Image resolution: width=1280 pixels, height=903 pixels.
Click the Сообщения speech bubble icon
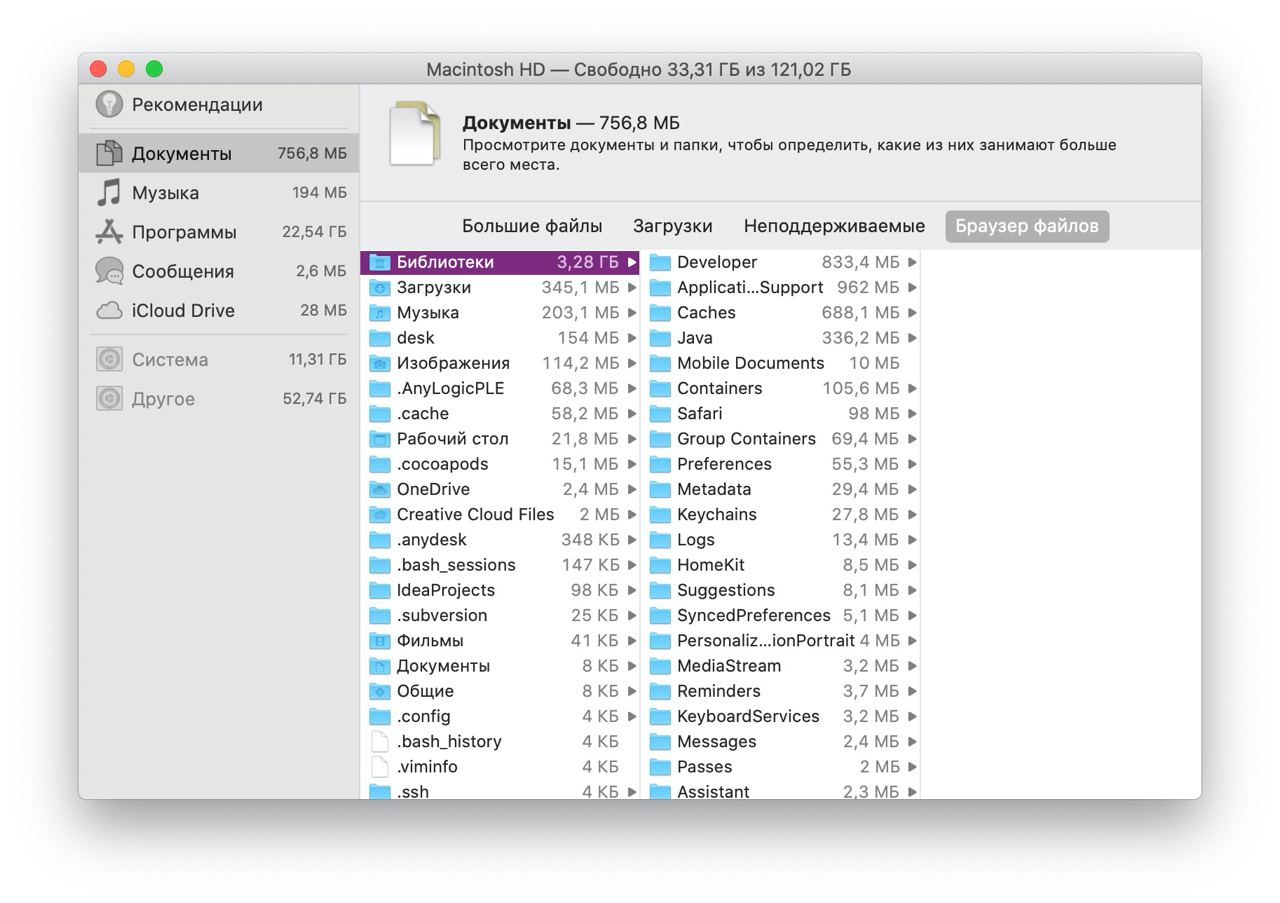109,271
